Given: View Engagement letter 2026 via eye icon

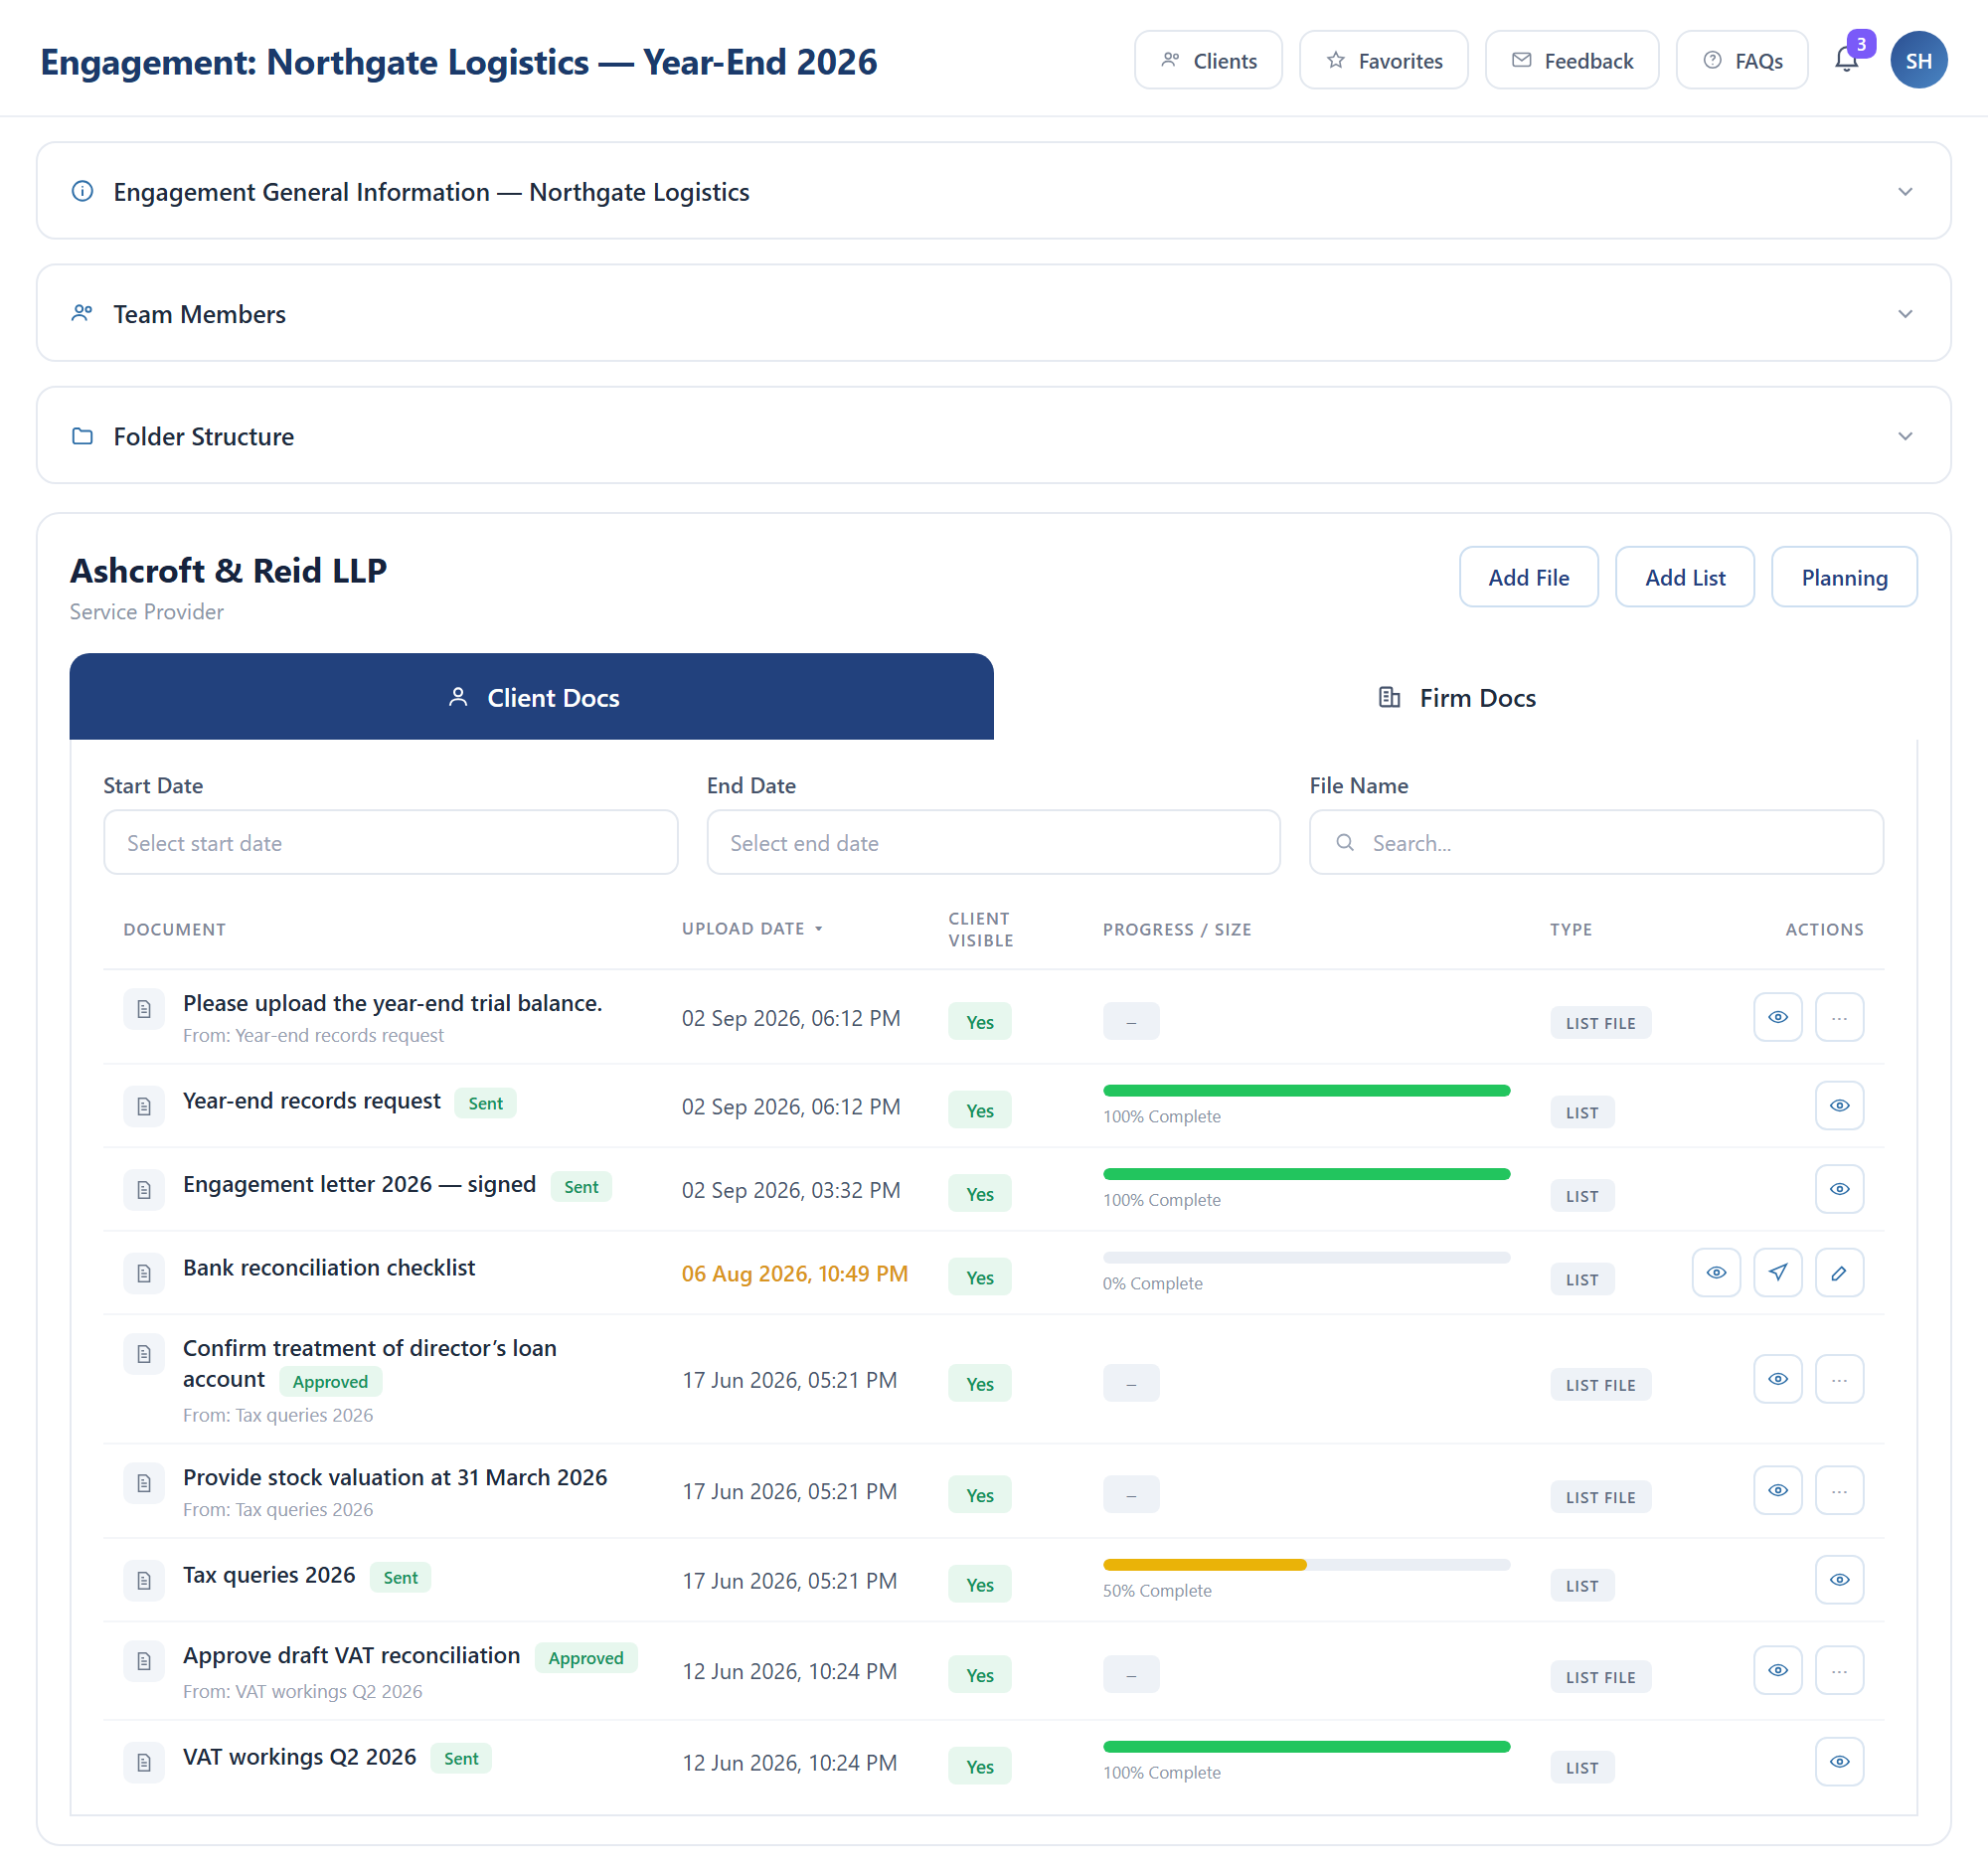Looking at the screenshot, I should pos(1839,1189).
